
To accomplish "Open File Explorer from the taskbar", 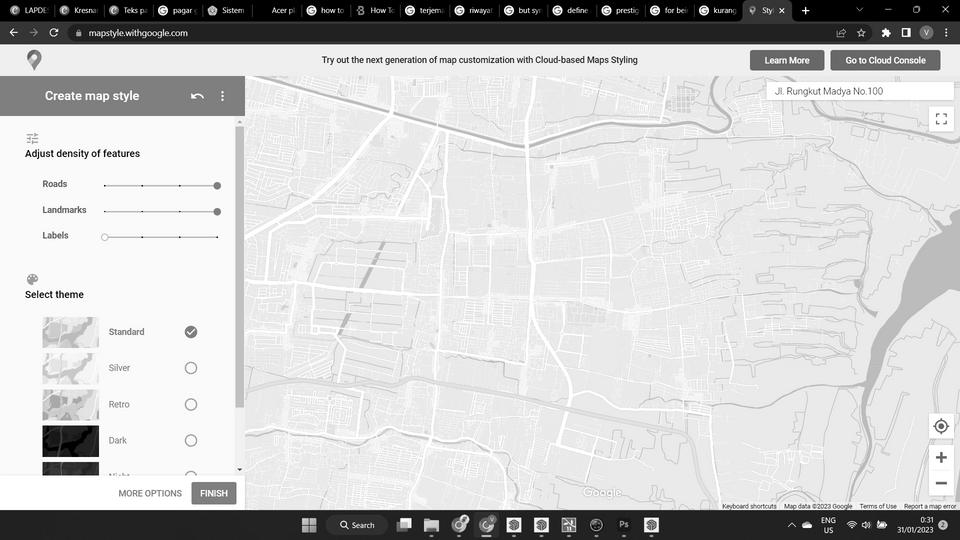I will coord(432,525).
